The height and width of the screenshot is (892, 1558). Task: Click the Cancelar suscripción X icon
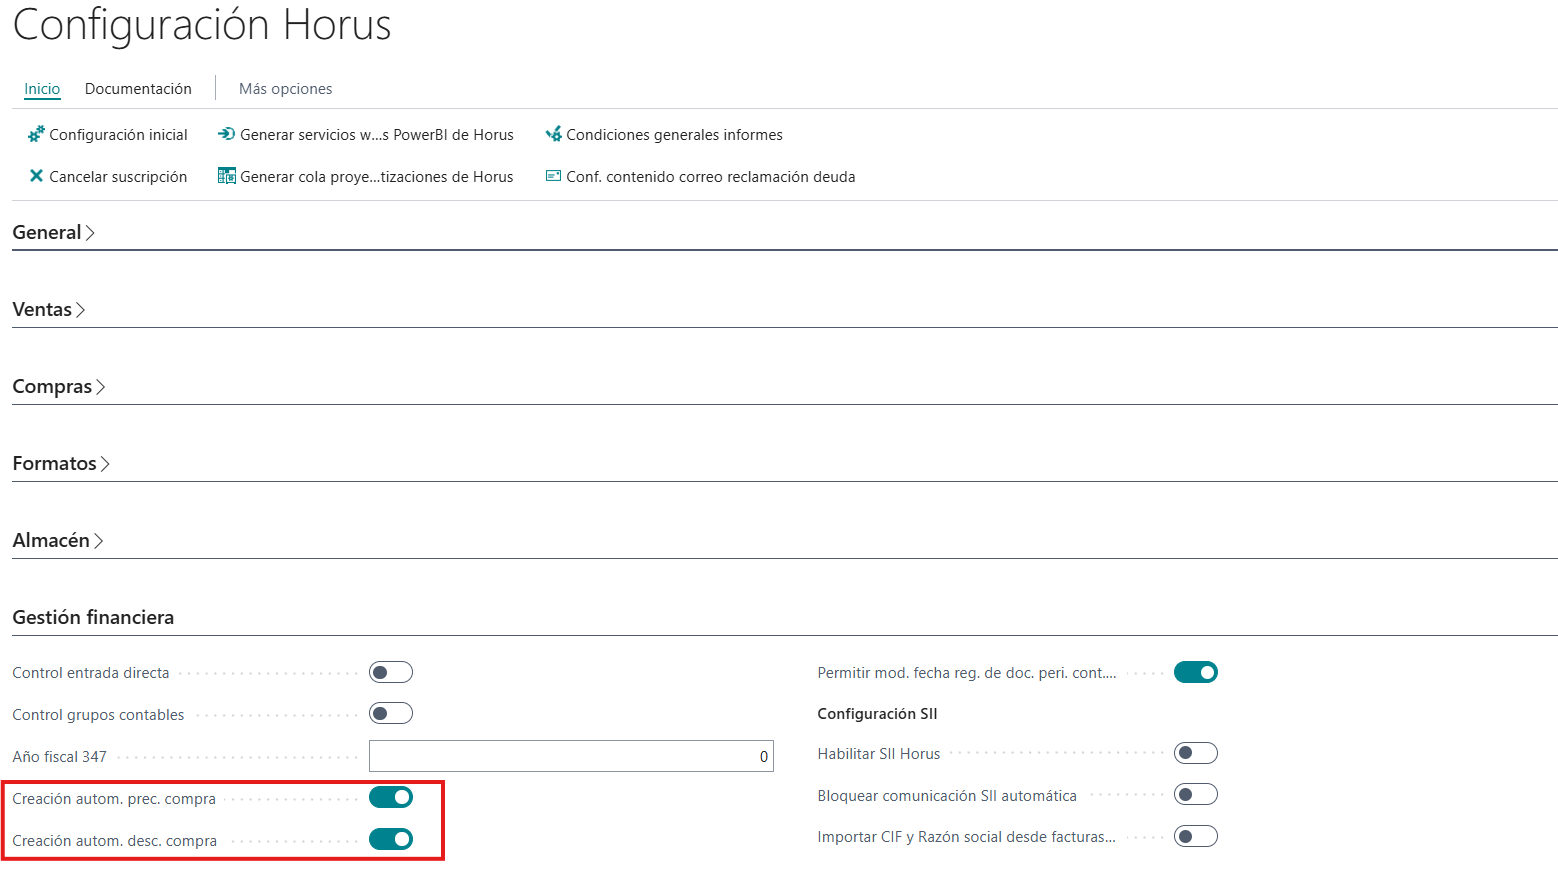coord(36,176)
